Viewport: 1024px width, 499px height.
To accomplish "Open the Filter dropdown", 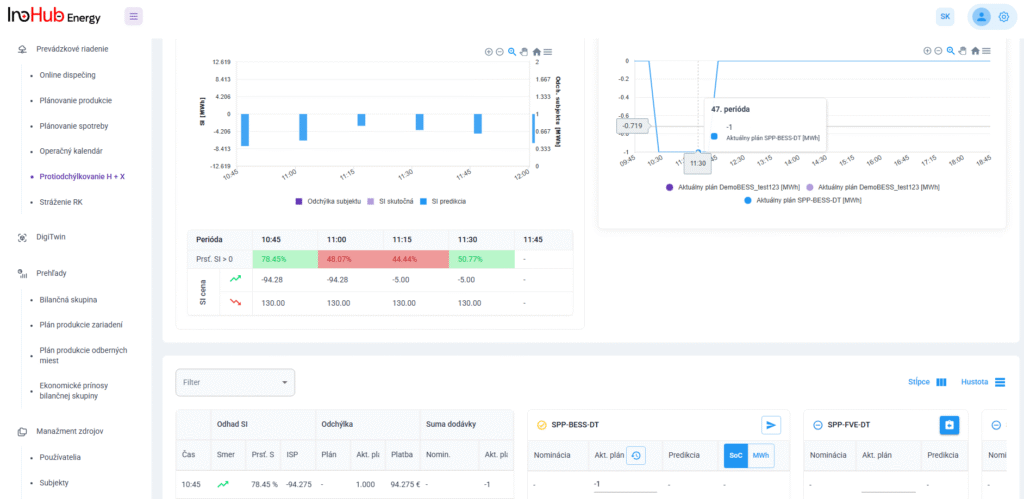I will click(x=235, y=381).
